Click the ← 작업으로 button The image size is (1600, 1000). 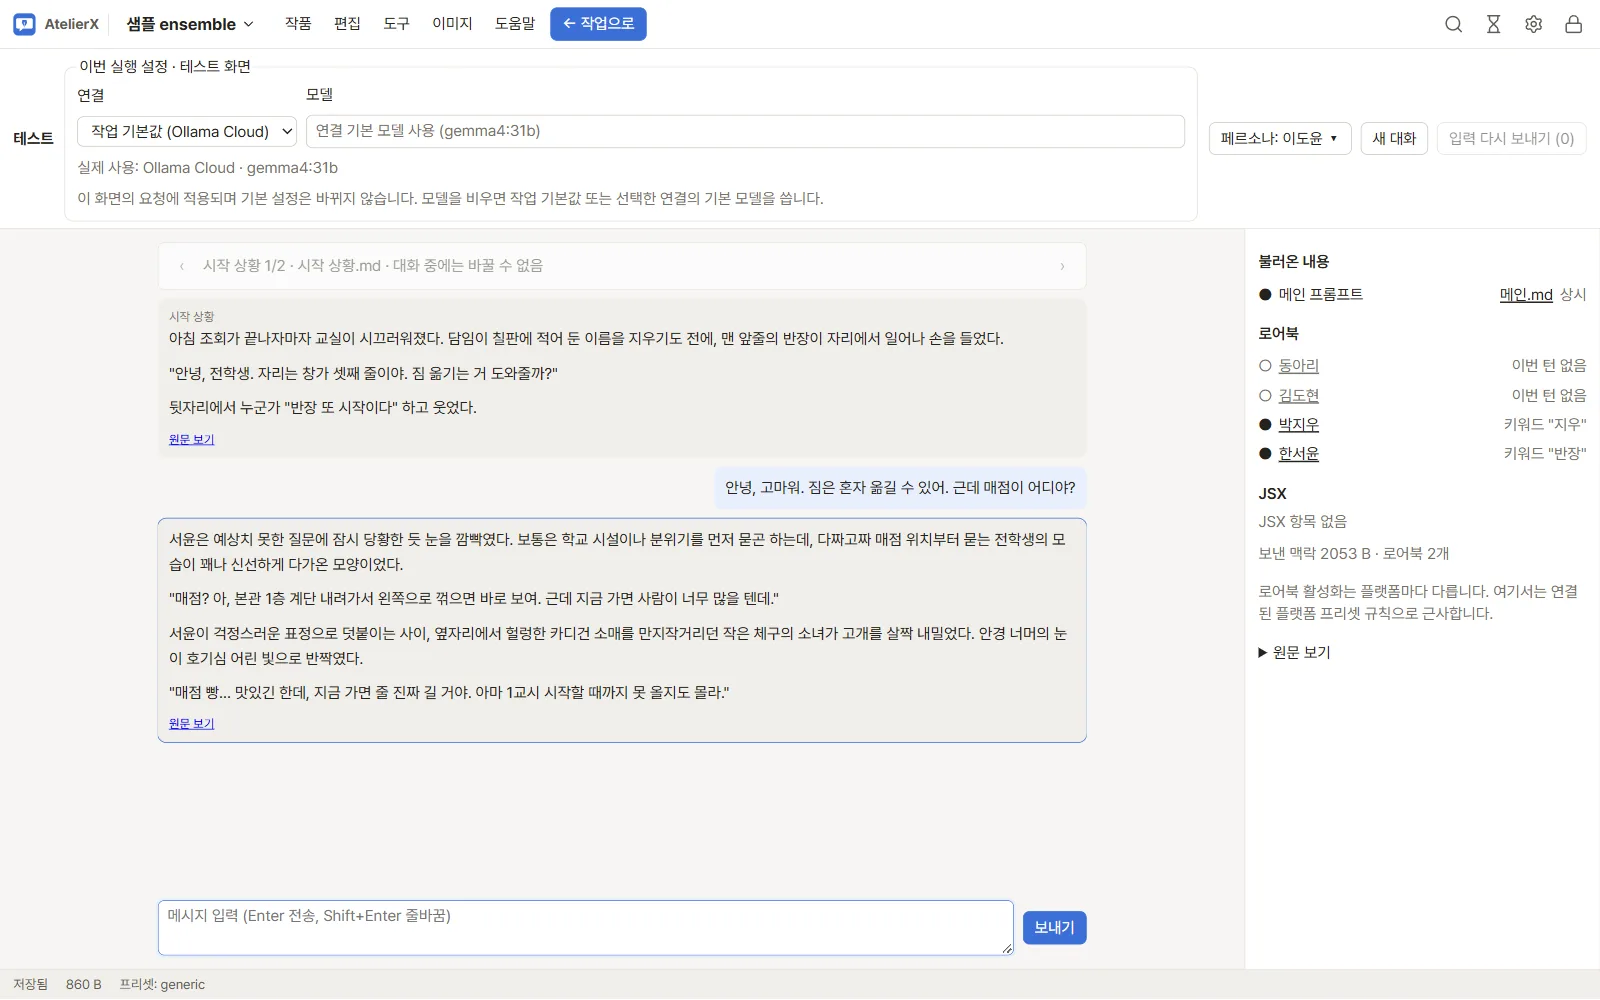point(598,24)
